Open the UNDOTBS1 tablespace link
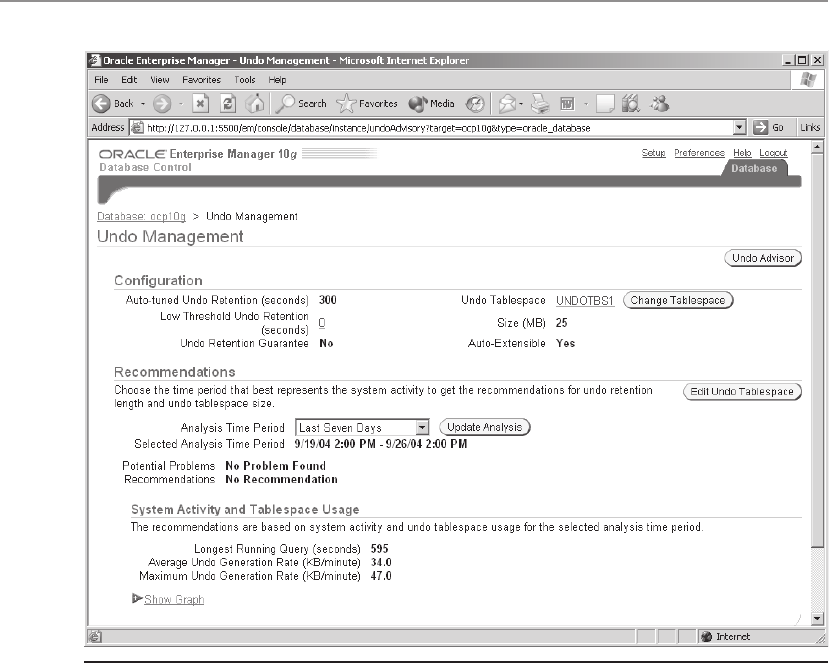829x663 pixels. point(585,301)
